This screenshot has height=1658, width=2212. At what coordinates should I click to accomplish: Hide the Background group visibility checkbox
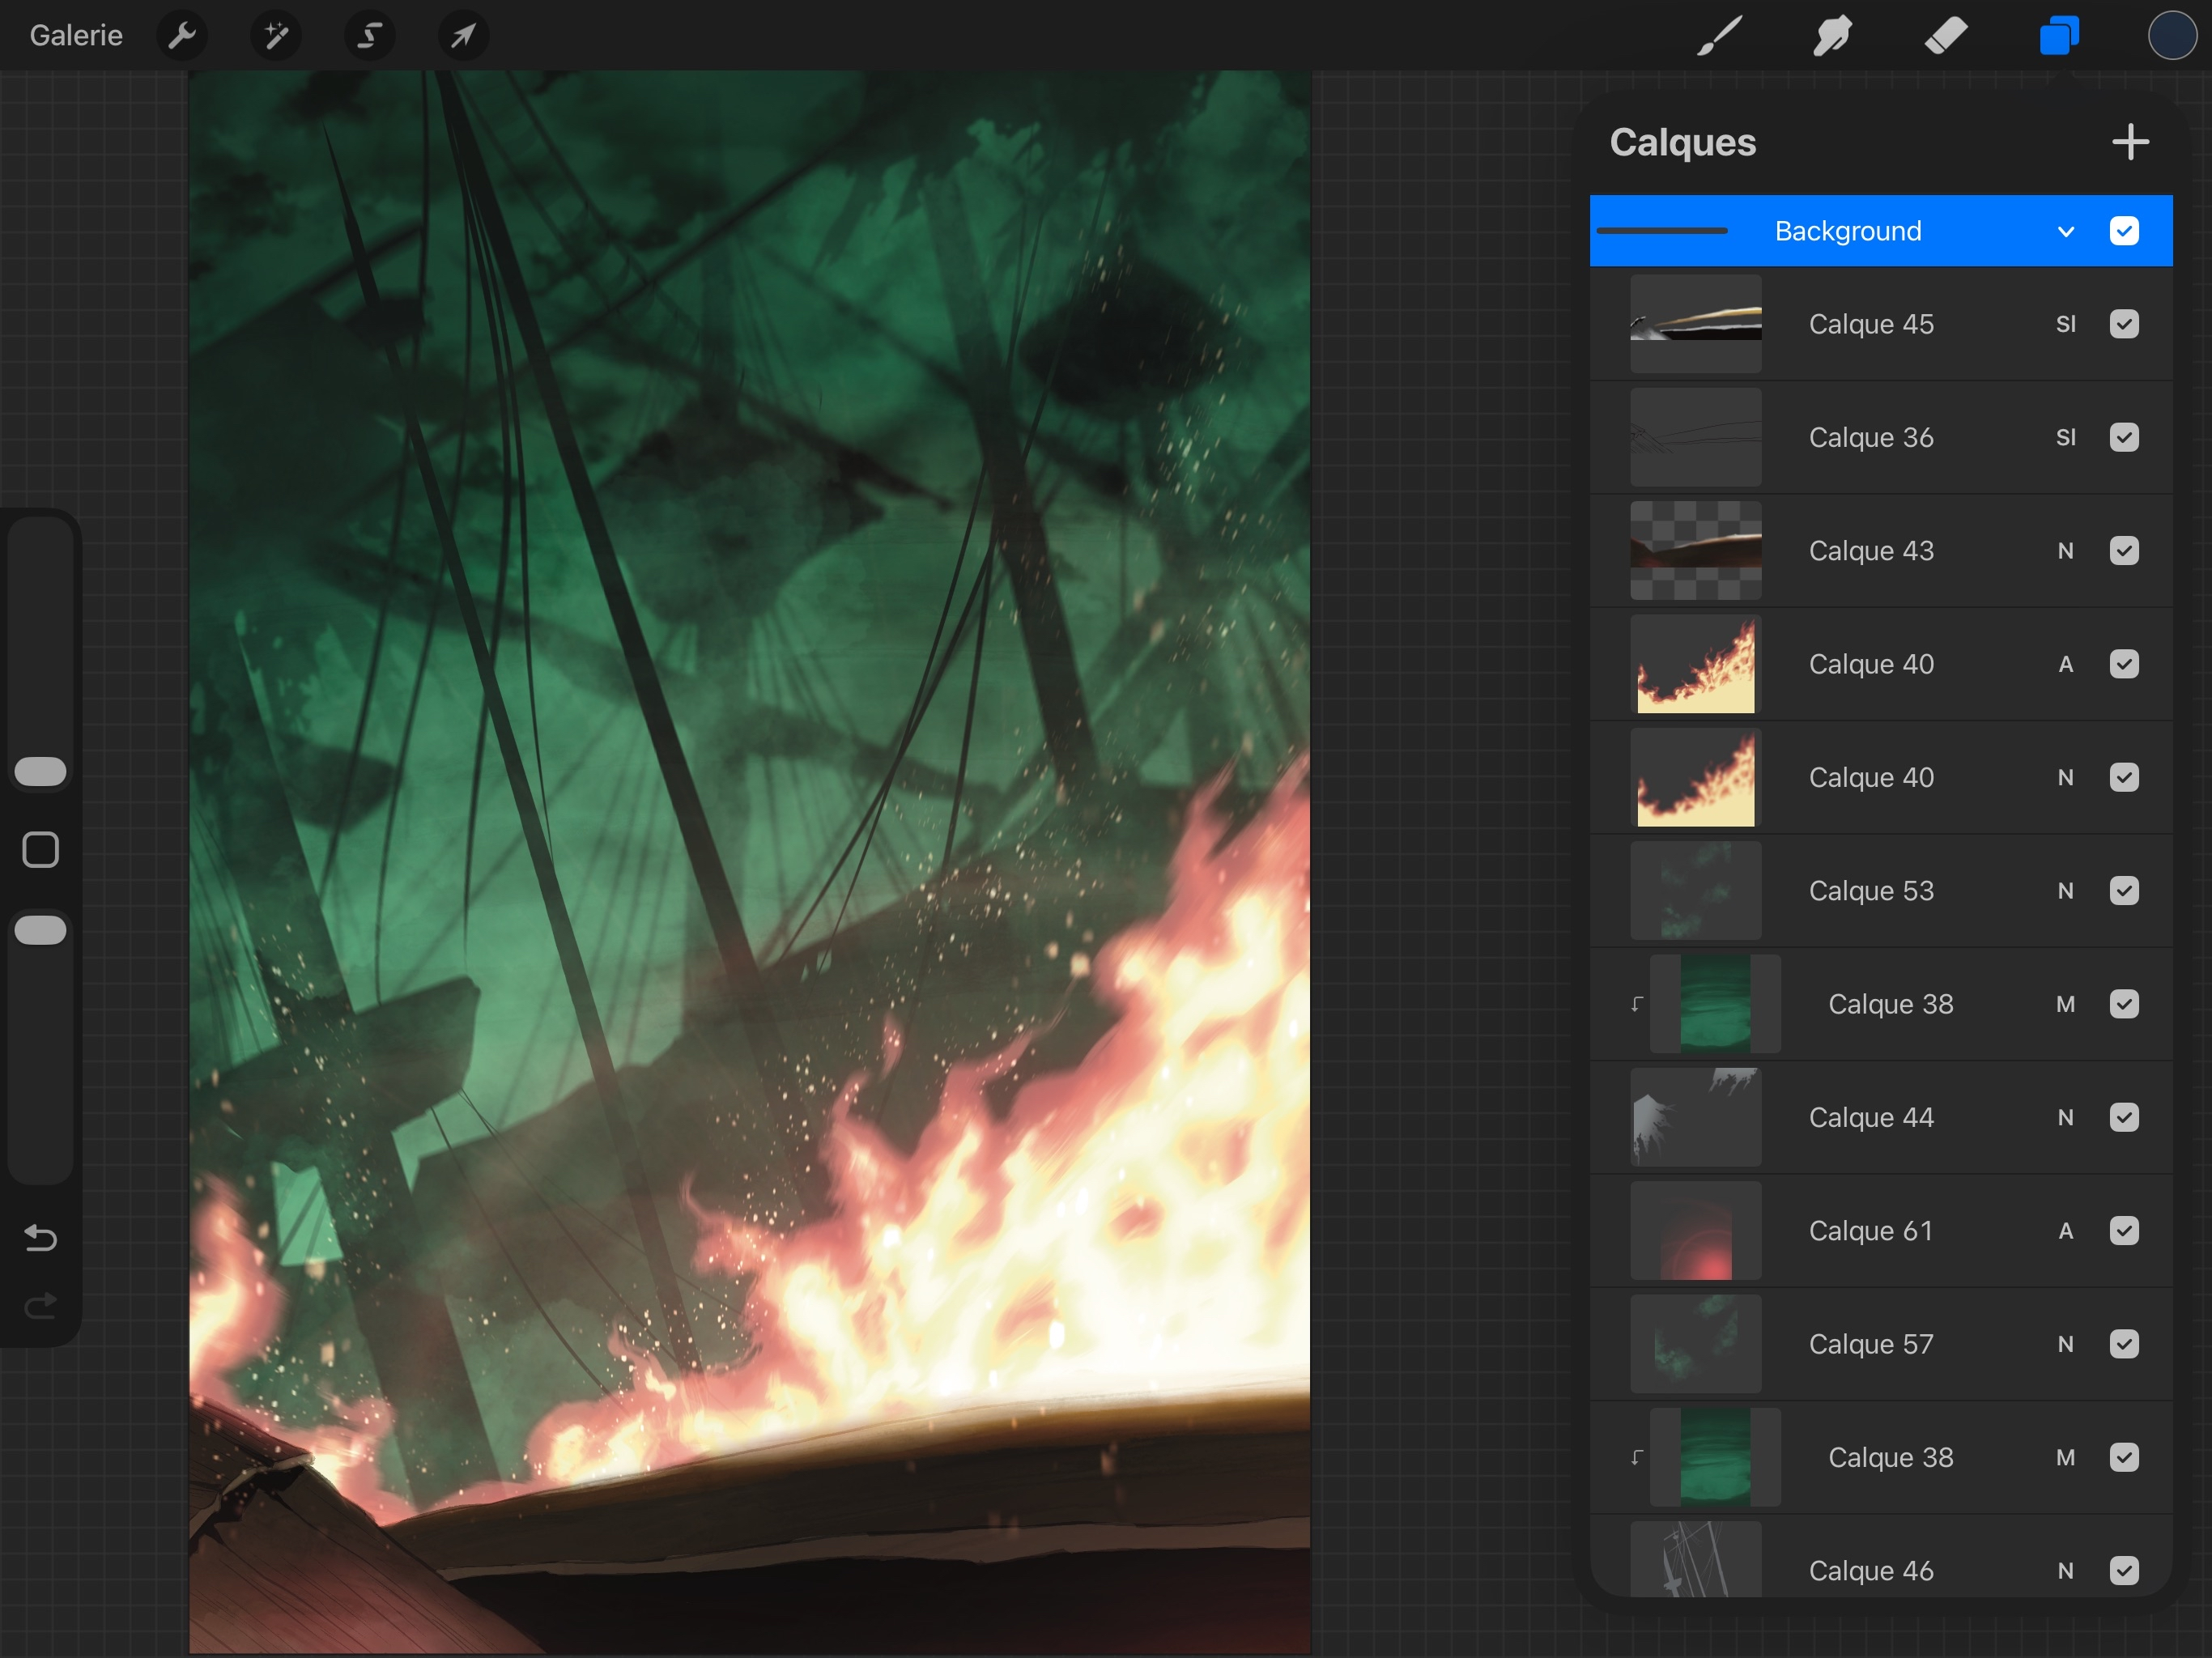pos(2124,231)
